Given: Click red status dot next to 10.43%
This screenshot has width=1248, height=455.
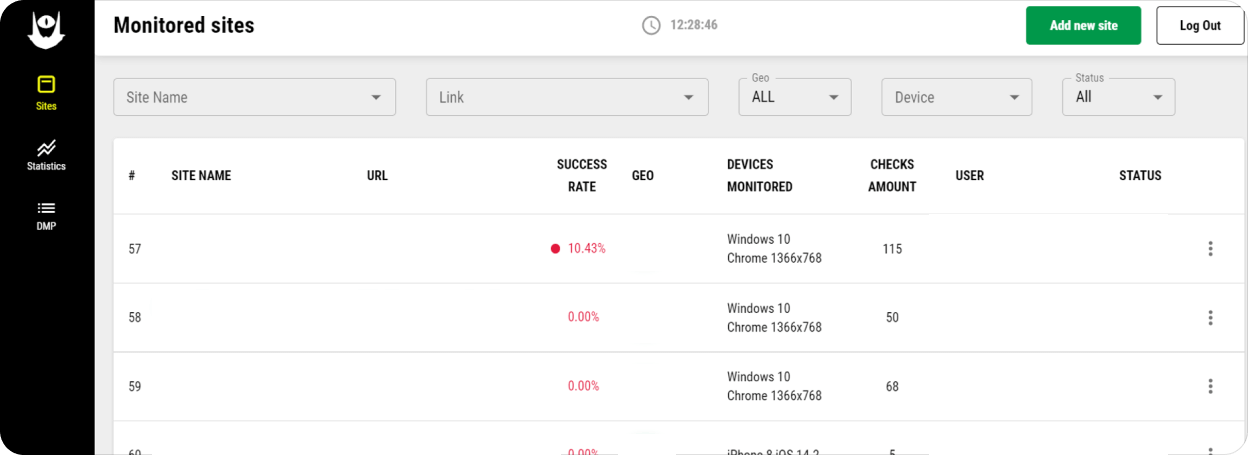Looking at the screenshot, I should (x=555, y=249).
